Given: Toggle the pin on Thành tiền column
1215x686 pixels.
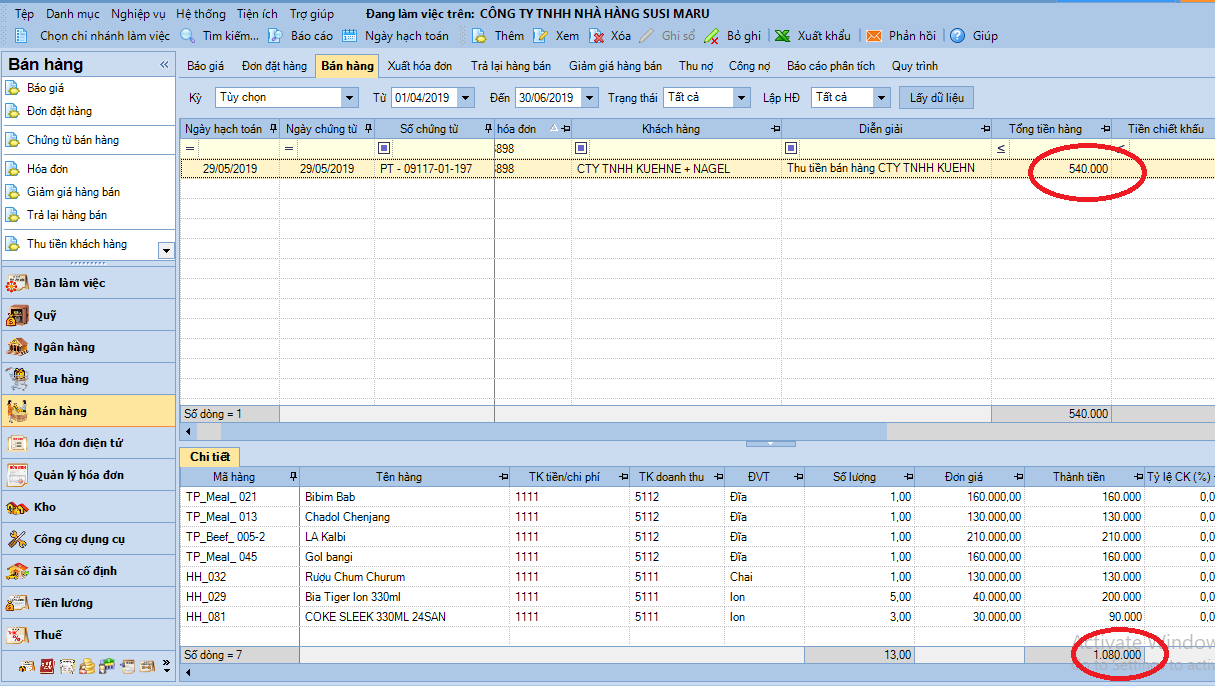Looking at the screenshot, I should pos(1138,477).
